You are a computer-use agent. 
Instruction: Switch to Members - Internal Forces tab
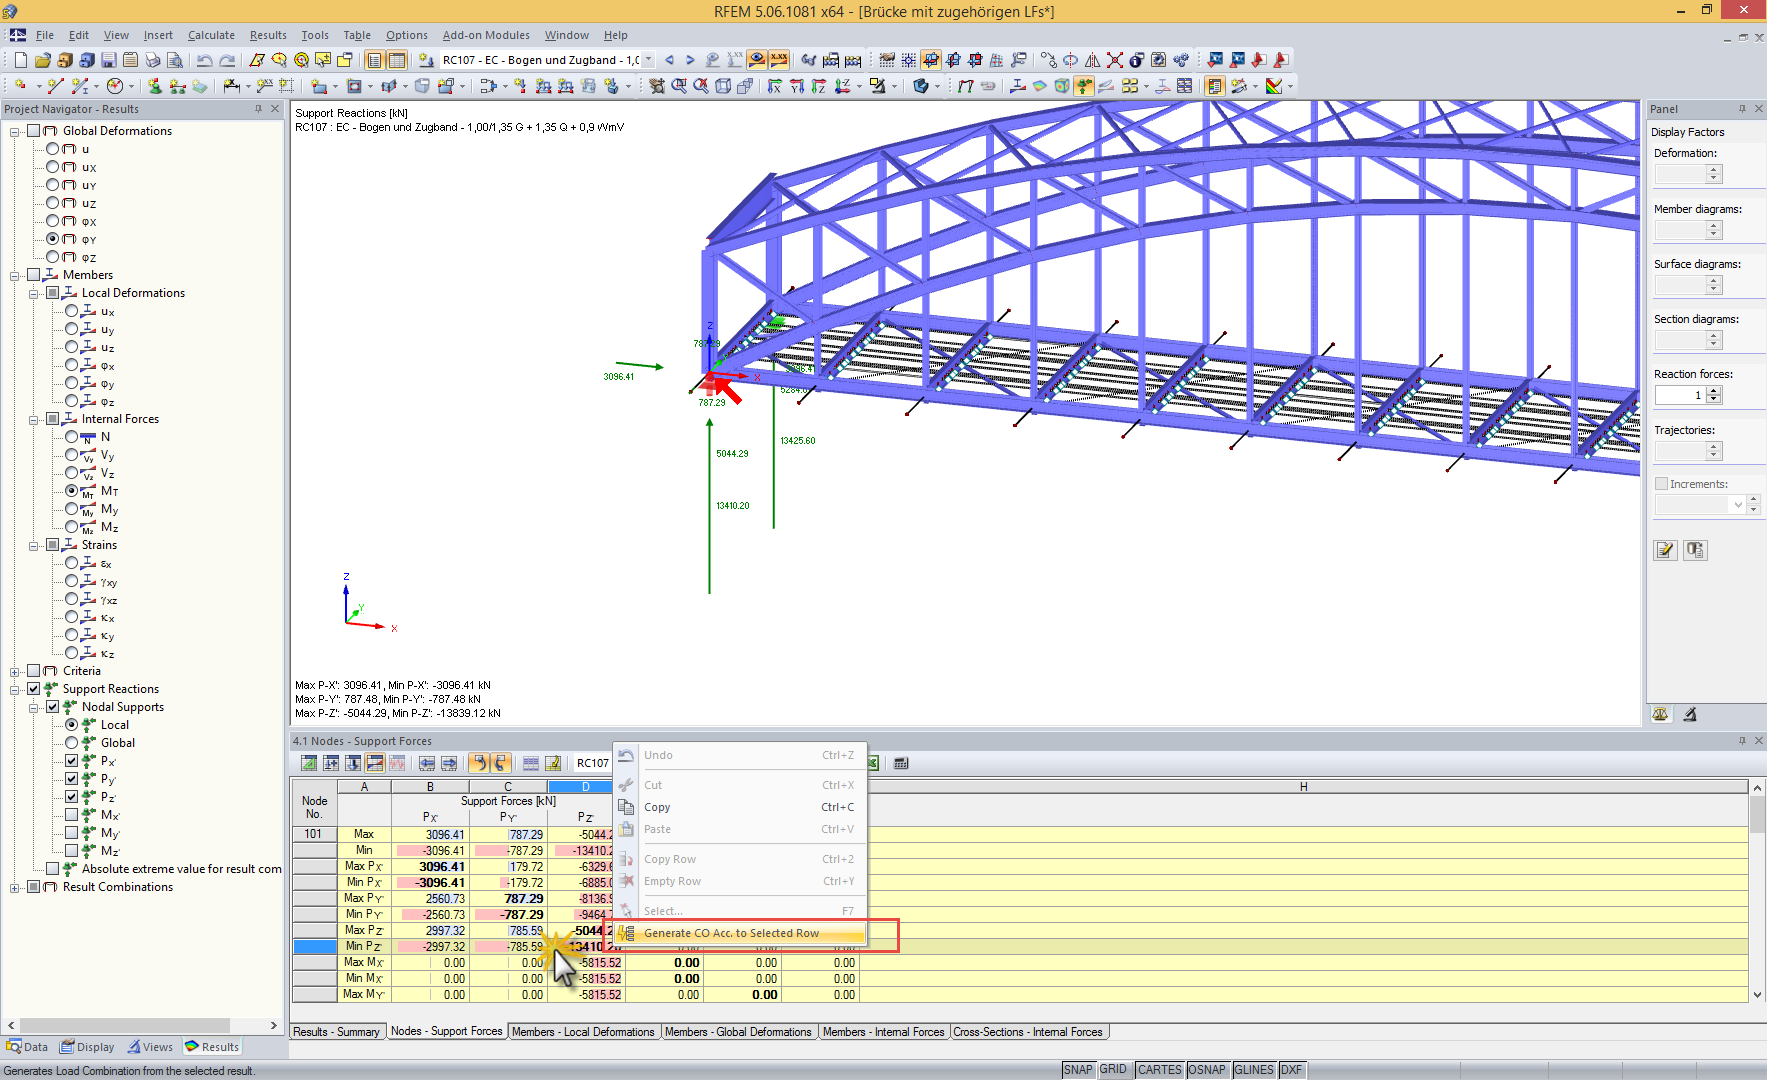pyautogui.click(x=883, y=1032)
